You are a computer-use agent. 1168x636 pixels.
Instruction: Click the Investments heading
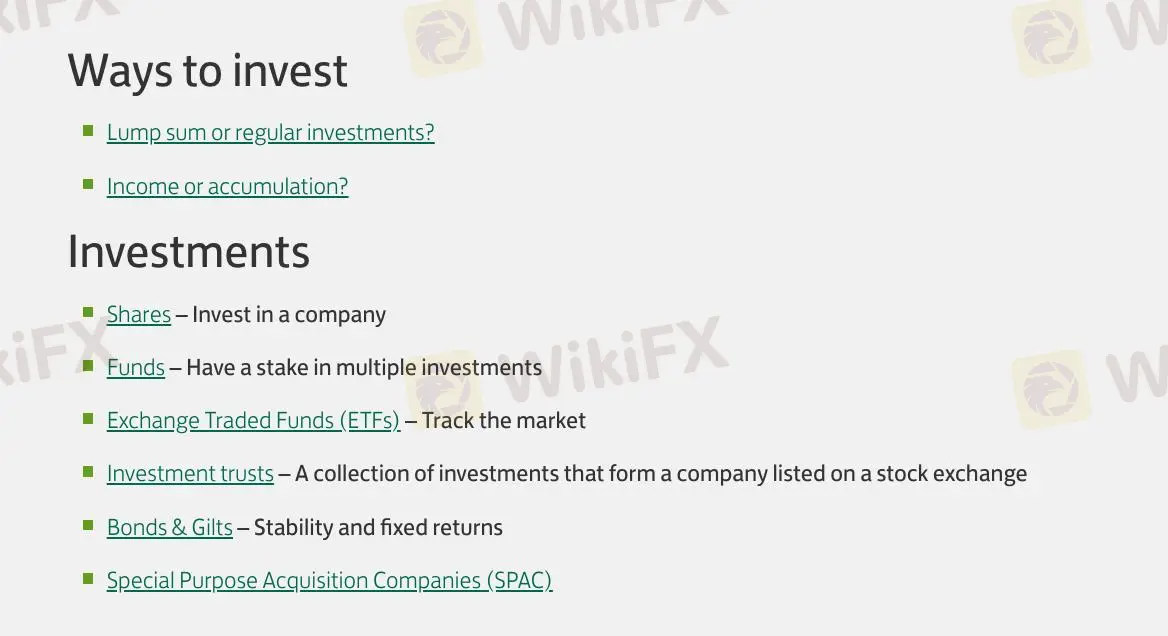tap(188, 252)
